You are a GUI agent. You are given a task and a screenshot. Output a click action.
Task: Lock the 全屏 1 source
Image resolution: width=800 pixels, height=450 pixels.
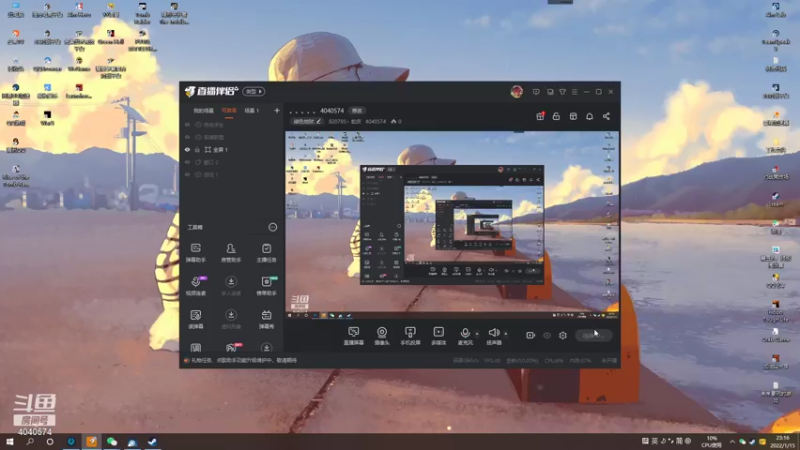197,149
